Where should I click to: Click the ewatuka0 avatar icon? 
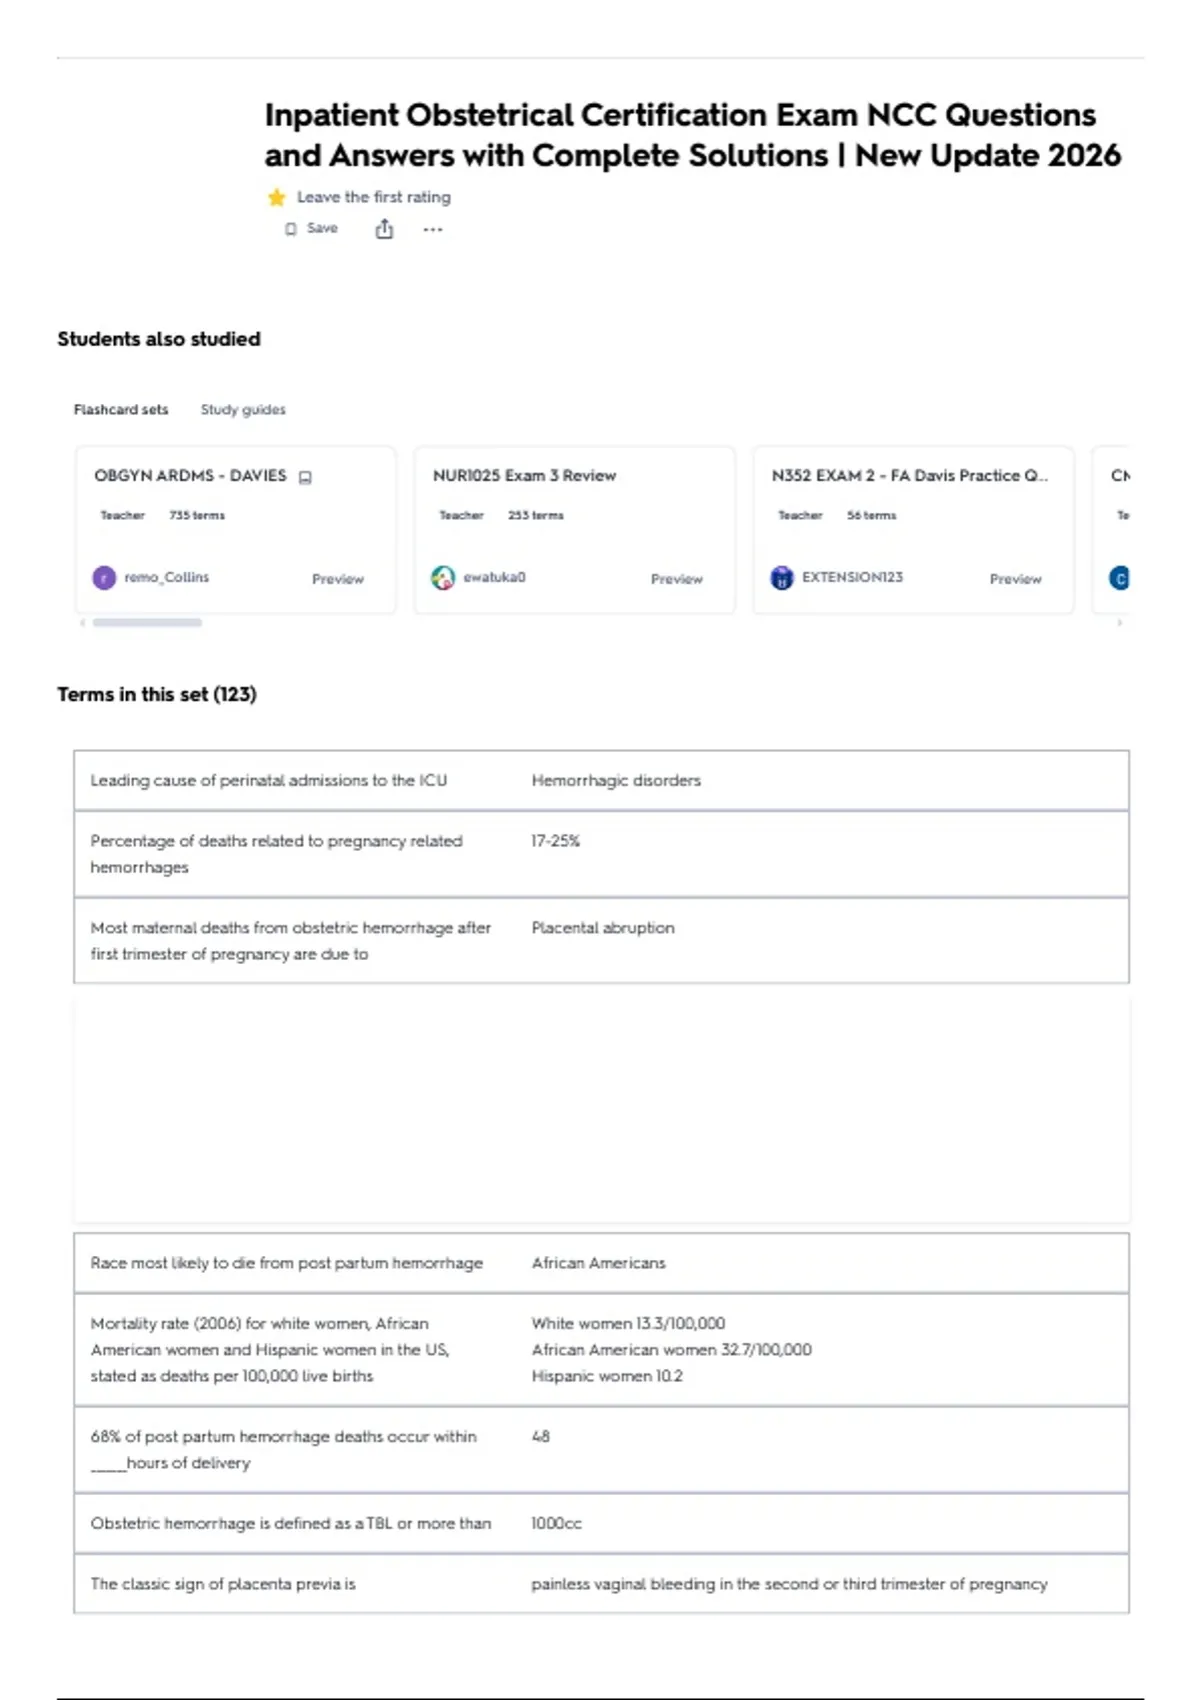pyautogui.click(x=443, y=578)
